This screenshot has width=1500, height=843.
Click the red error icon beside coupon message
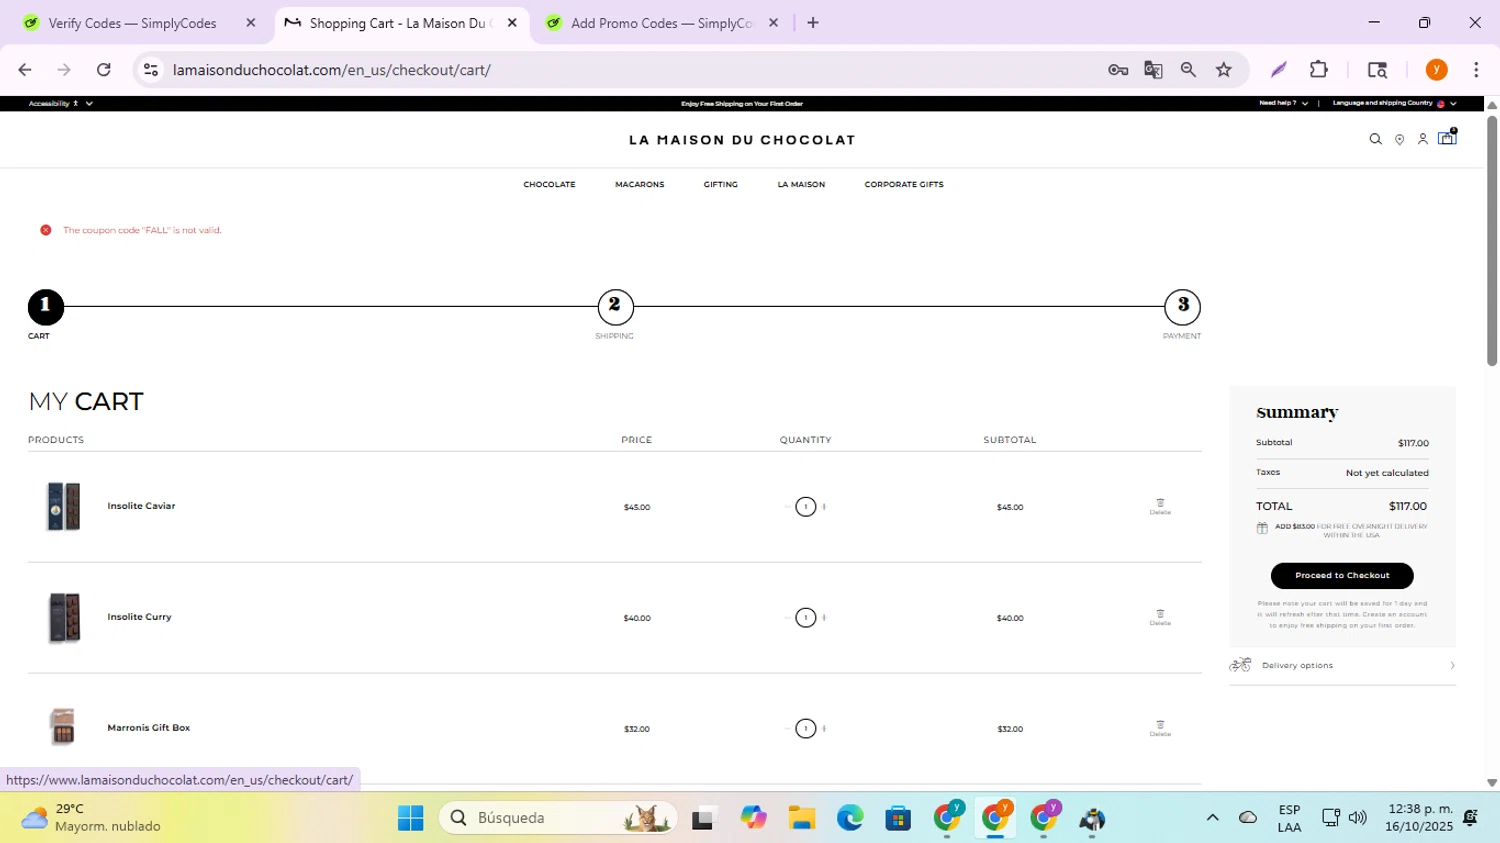pyautogui.click(x=45, y=230)
